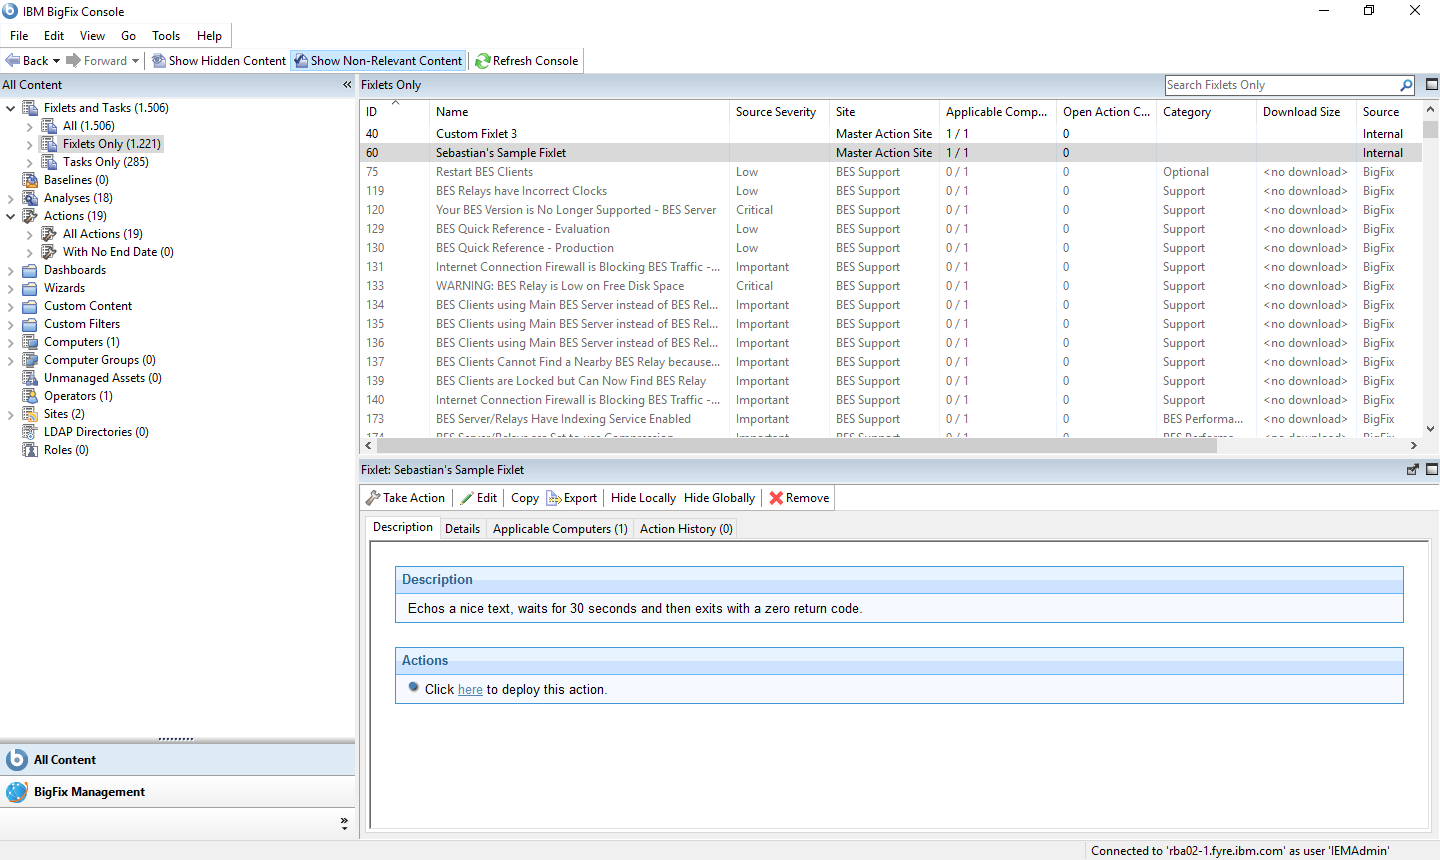Click the fixlet list vertical scroll down arrow
The image size is (1440, 860).
point(1431,429)
